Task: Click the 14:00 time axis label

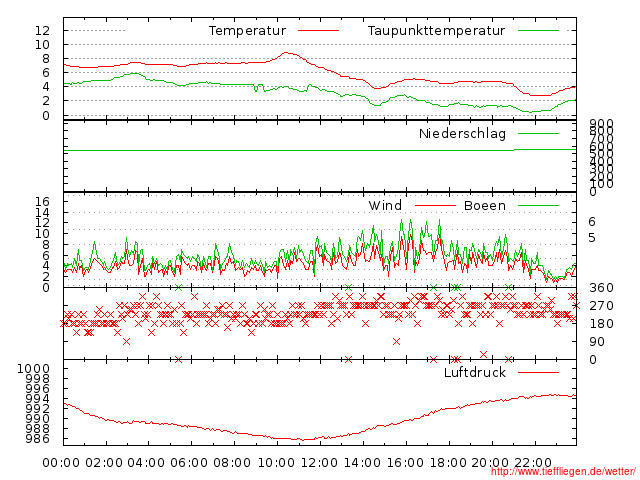Action: pyautogui.click(x=362, y=463)
